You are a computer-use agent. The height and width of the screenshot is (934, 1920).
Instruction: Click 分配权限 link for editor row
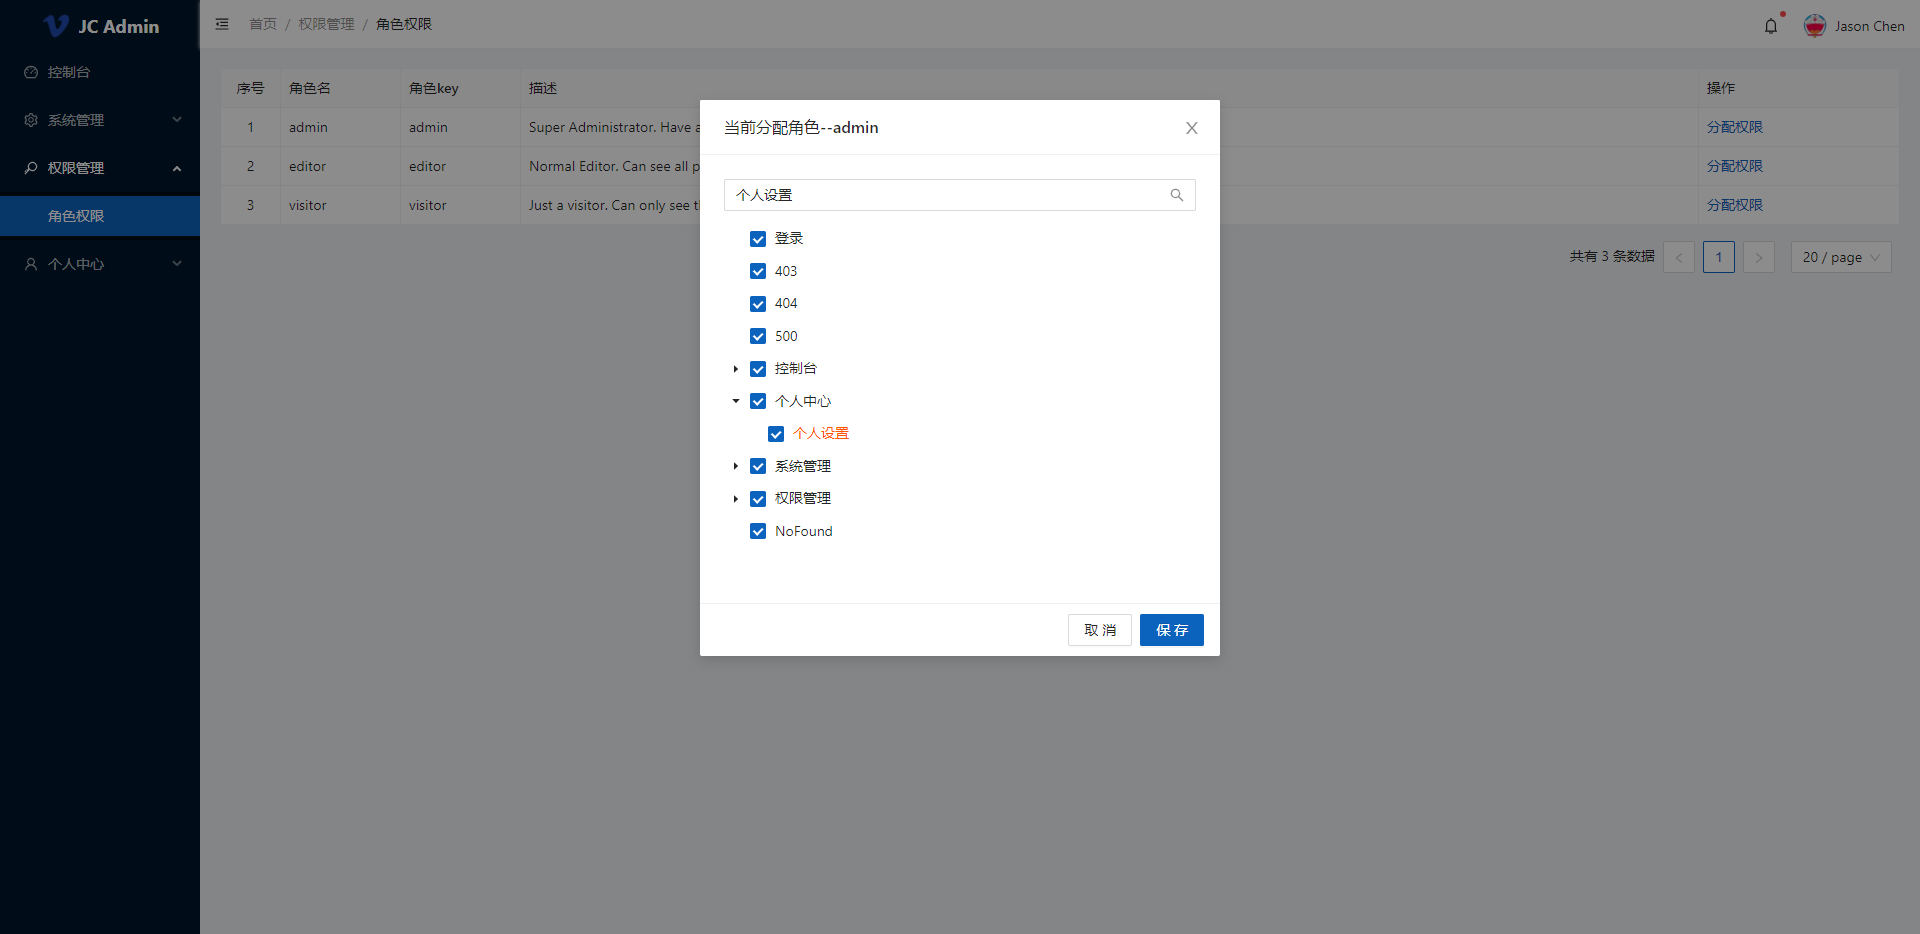(x=1735, y=166)
